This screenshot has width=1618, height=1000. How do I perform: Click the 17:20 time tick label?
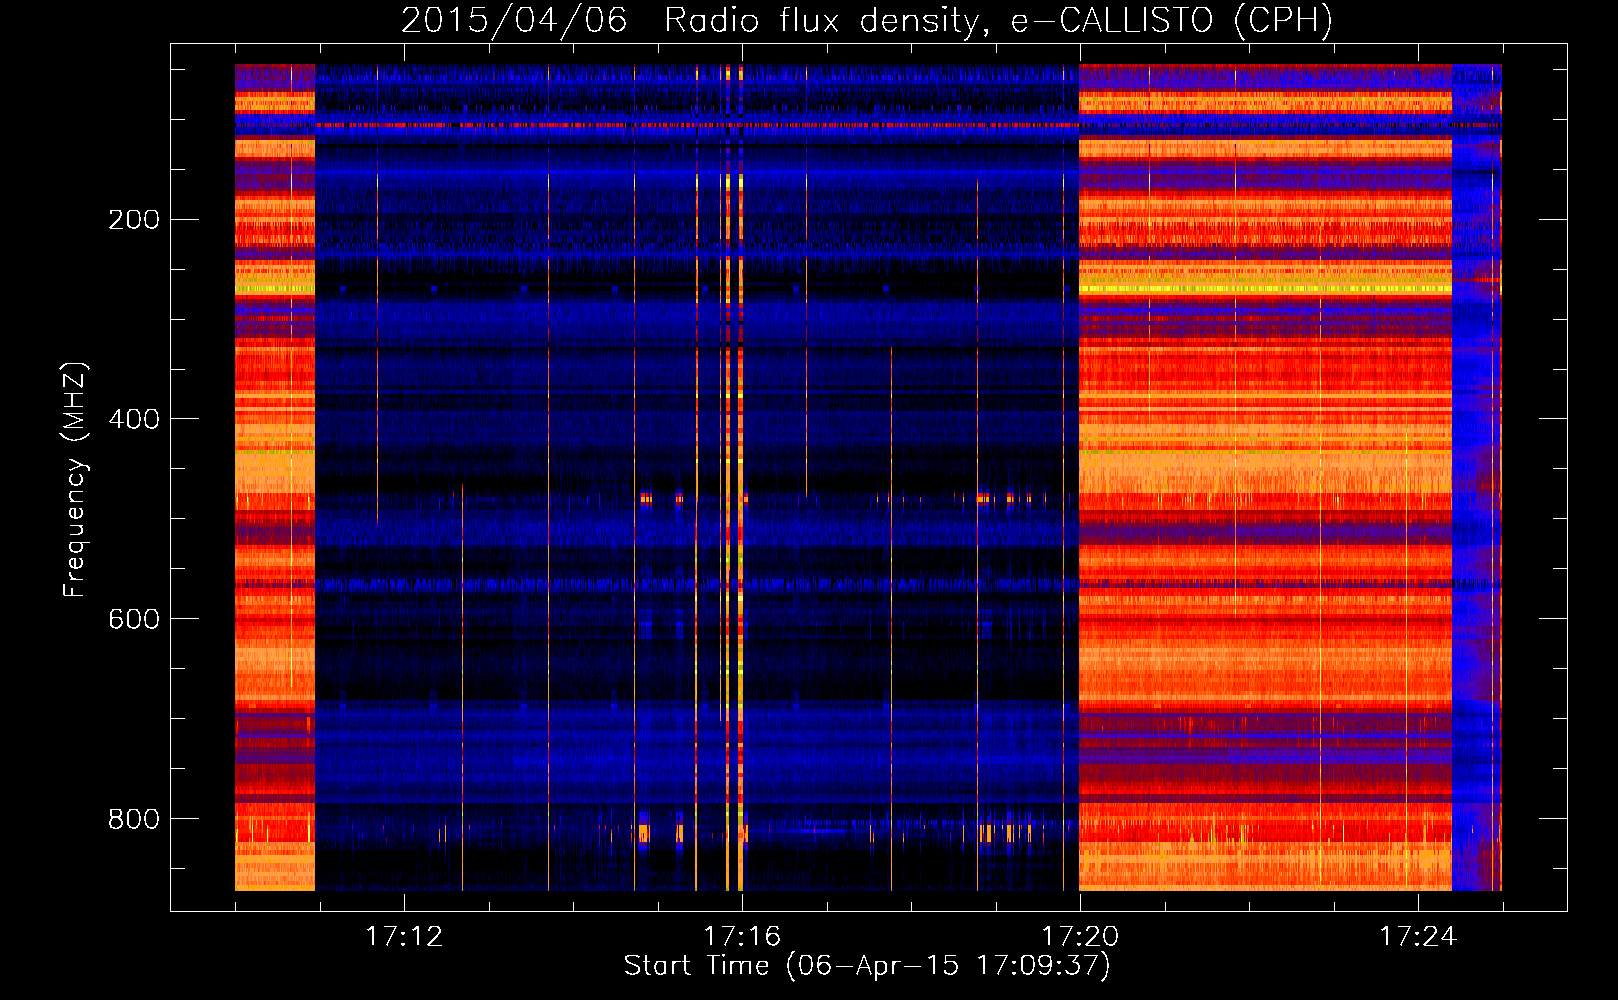point(1080,936)
